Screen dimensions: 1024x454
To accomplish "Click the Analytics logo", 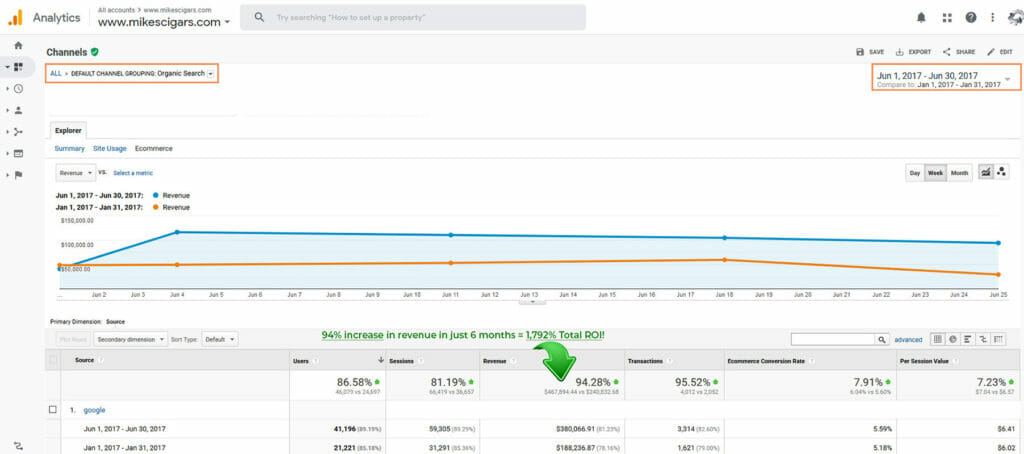I will click(16, 18).
